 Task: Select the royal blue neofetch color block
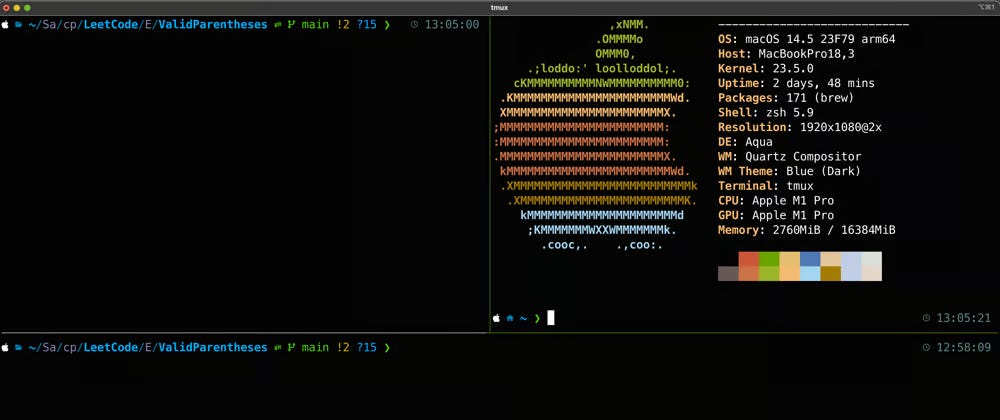click(x=810, y=259)
